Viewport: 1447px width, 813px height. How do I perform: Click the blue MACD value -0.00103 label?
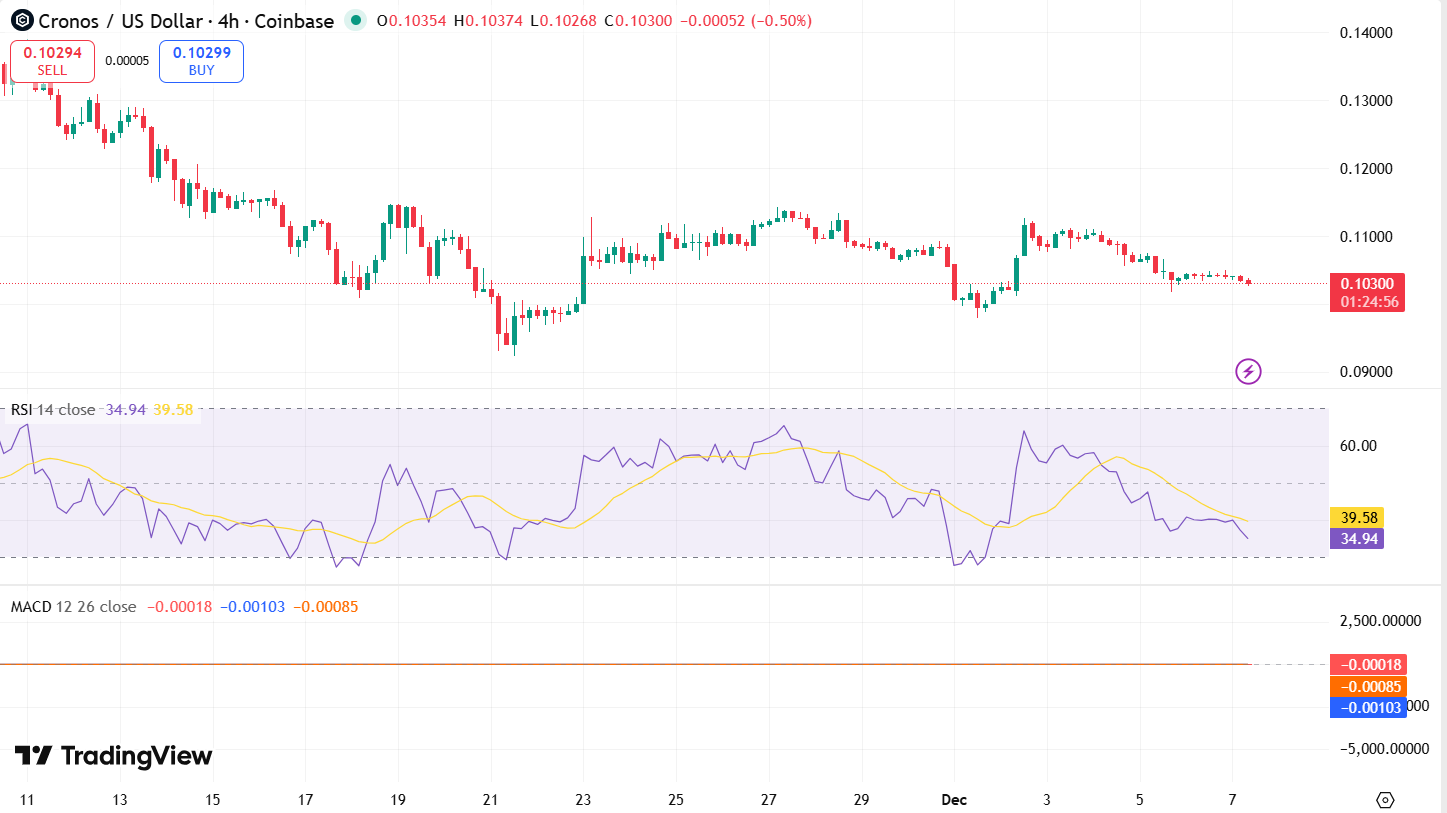1367,707
